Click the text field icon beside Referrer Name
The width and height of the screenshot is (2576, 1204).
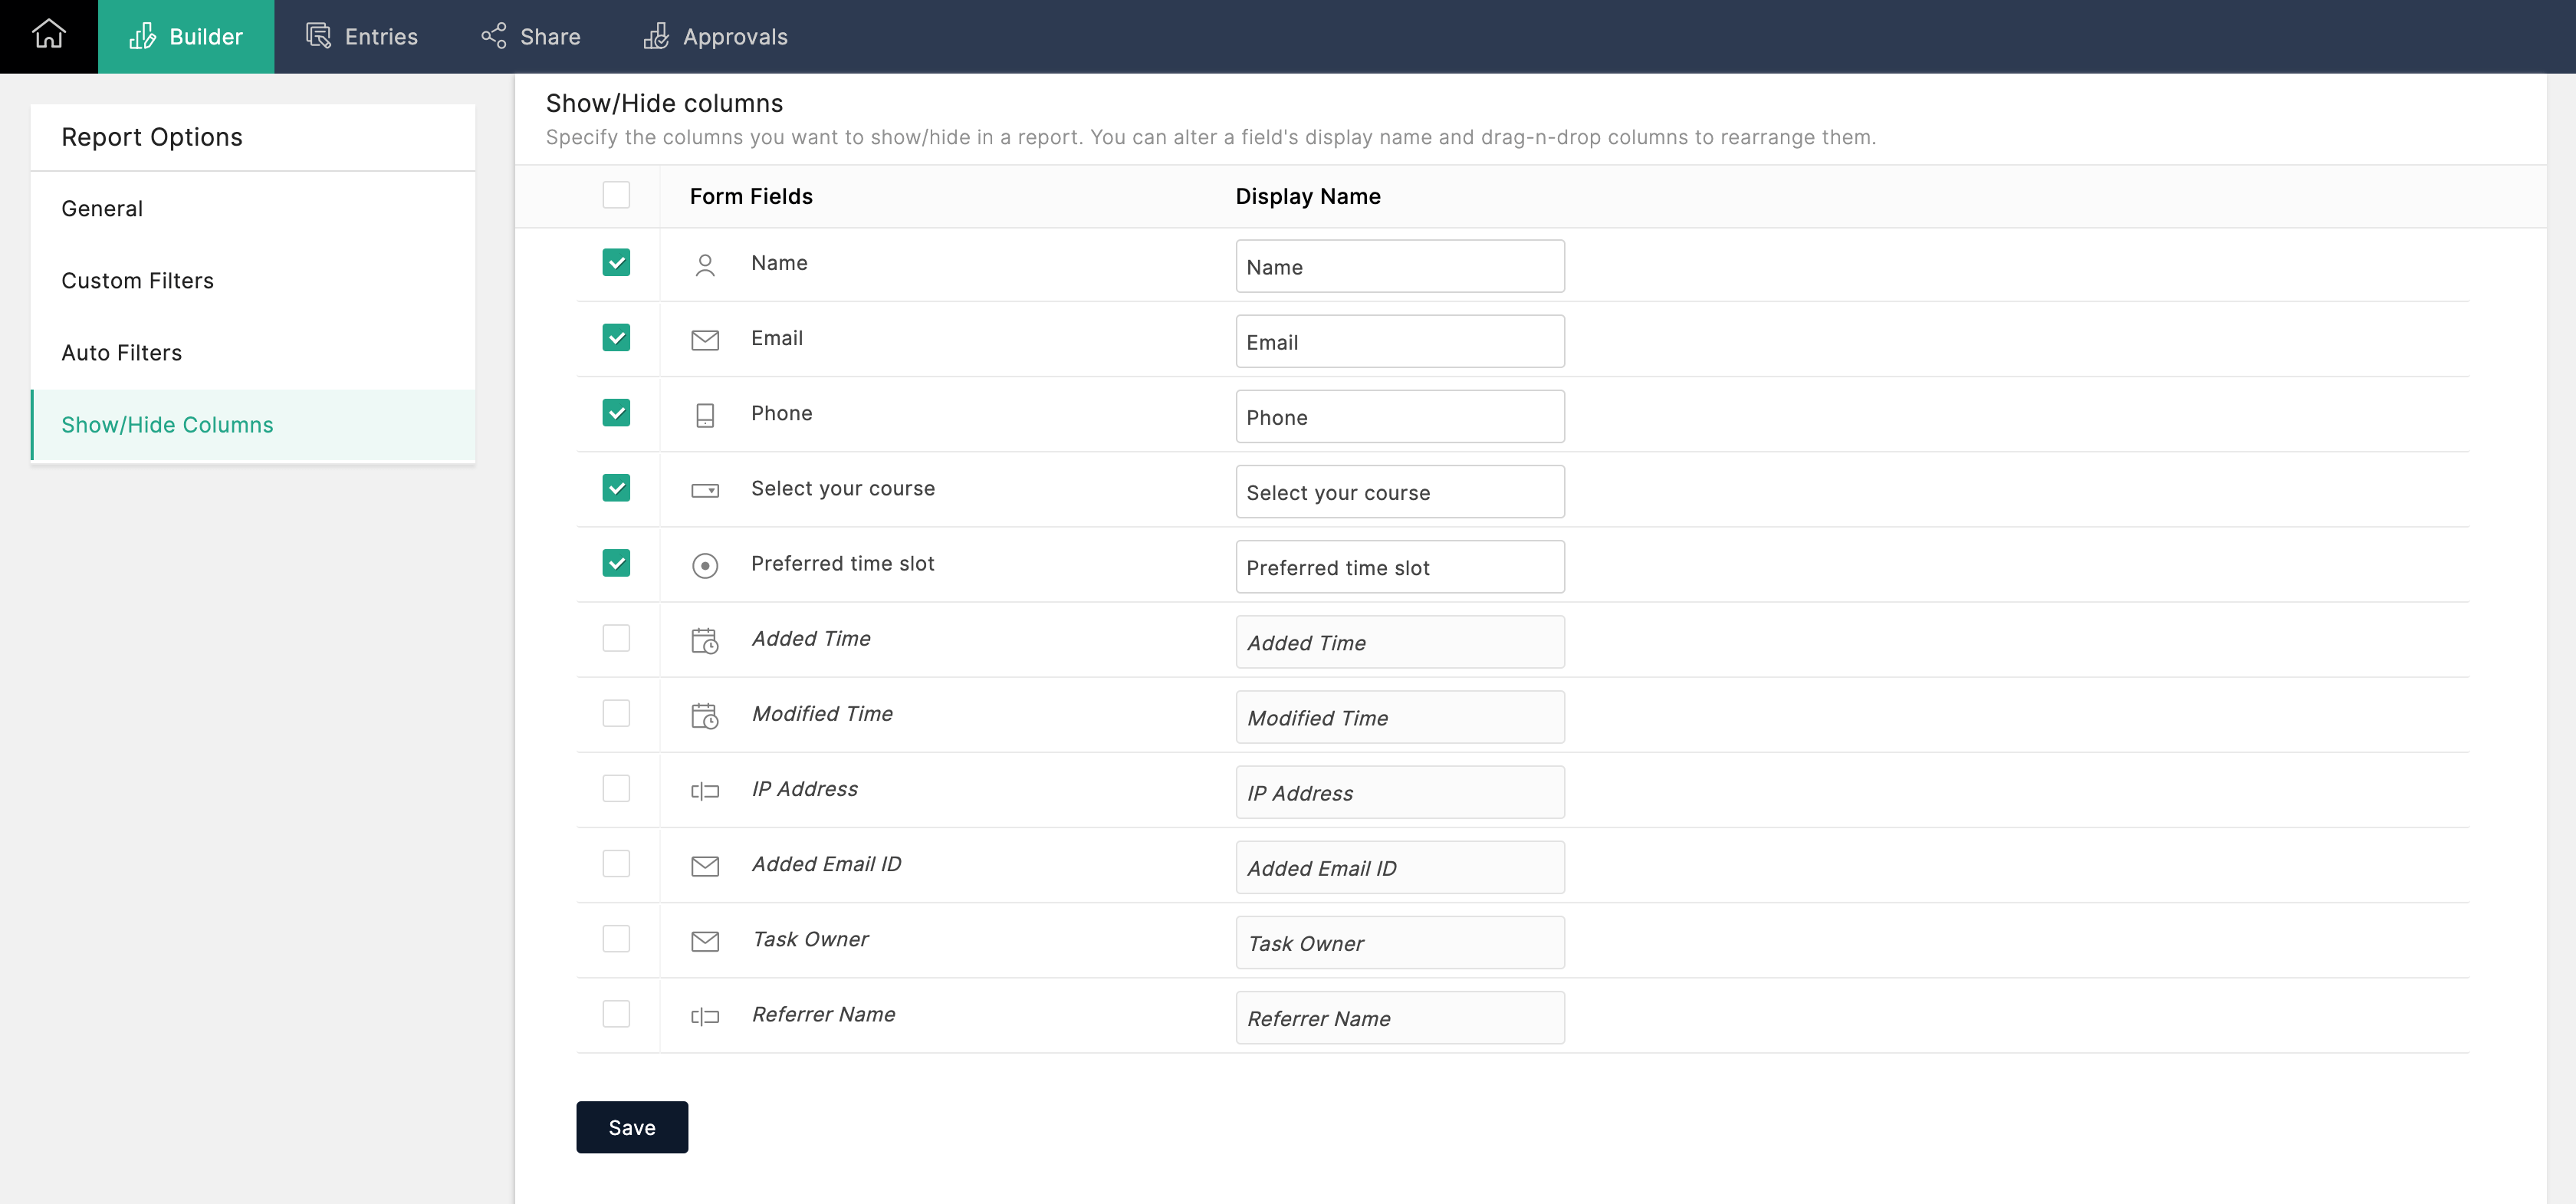point(705,1017)
